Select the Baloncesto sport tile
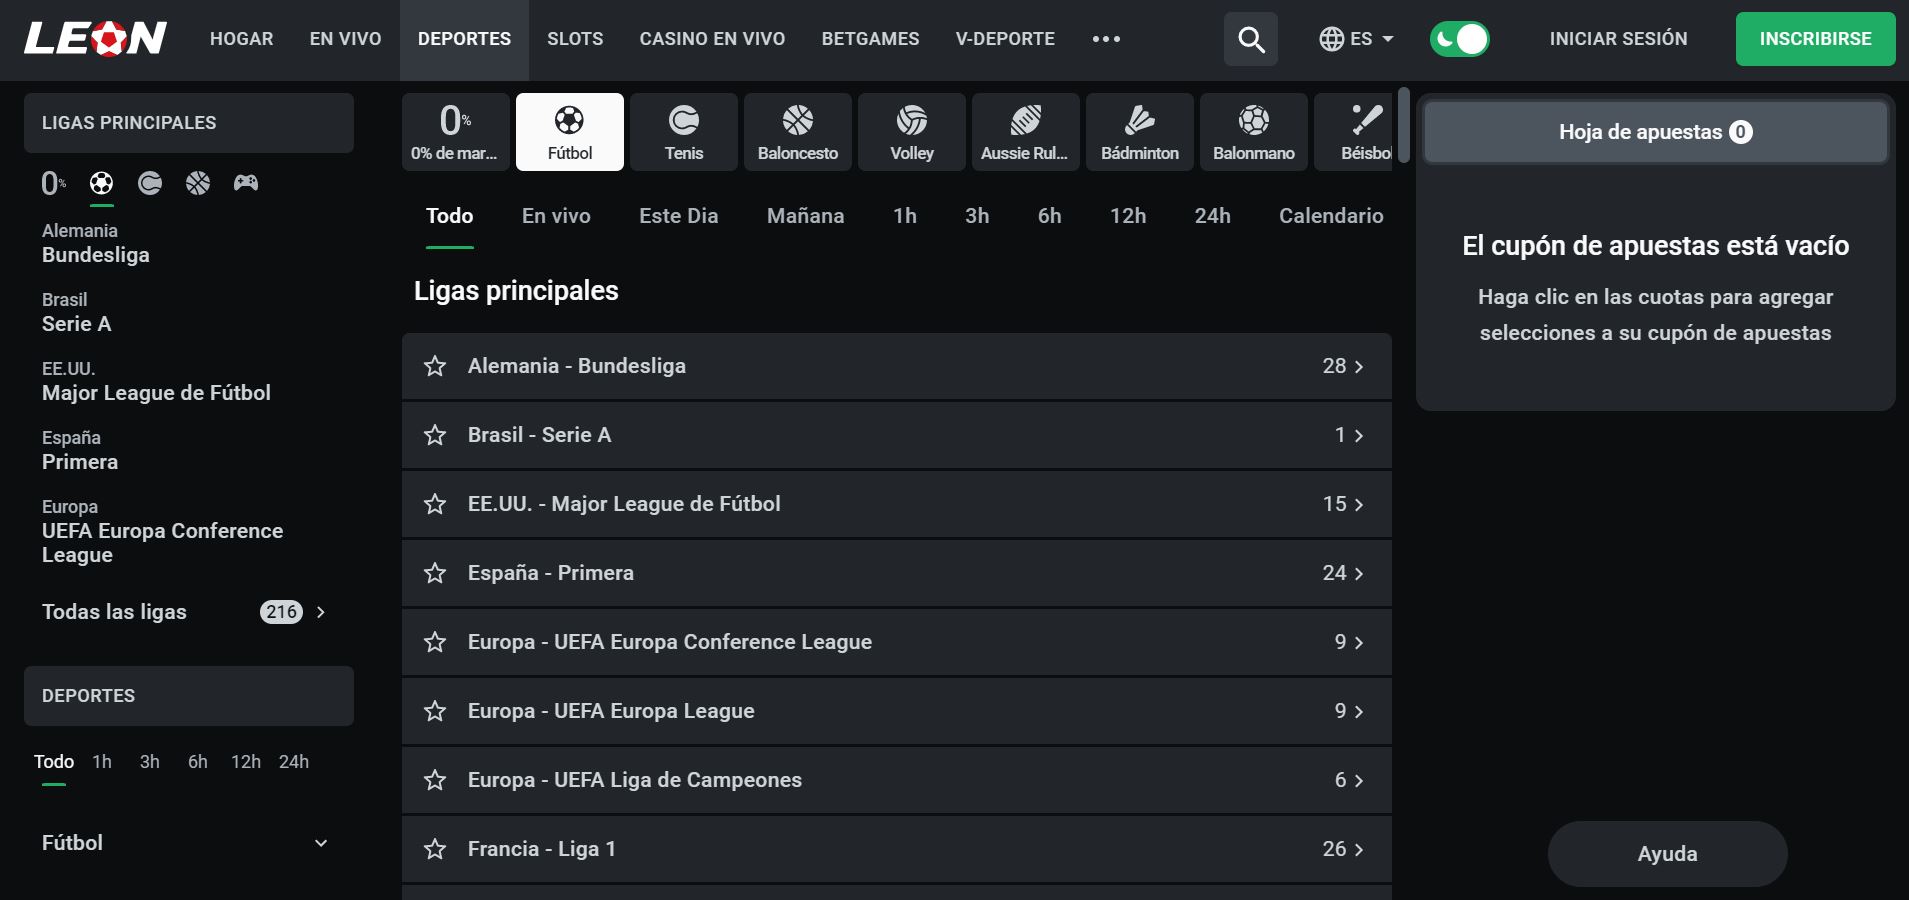1909x900 pixels. (x=798, y=132)
